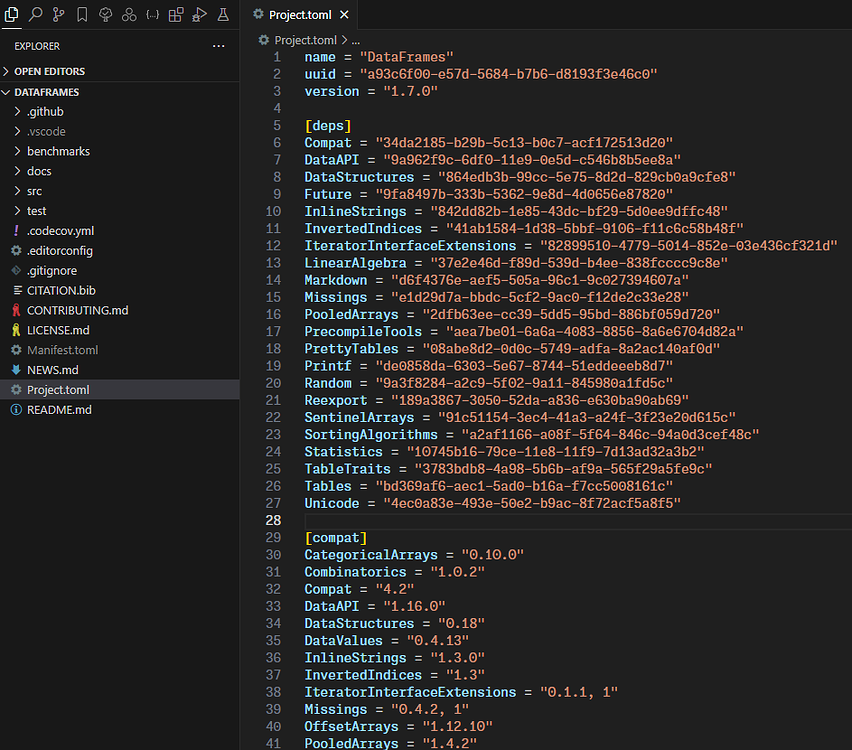The image size is (852, 750).
Task: Open the Testing flask view
Action: tap(222, 14)
